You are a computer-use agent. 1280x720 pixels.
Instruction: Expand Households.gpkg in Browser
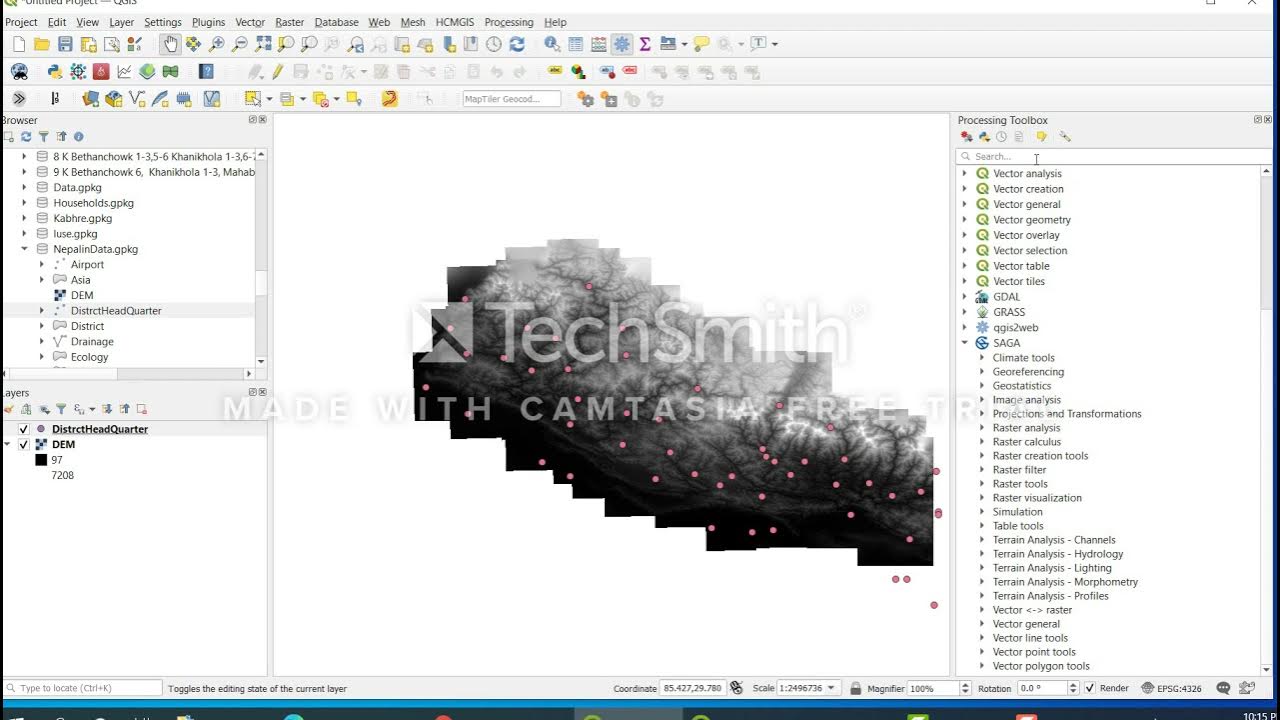pos(24,203)
